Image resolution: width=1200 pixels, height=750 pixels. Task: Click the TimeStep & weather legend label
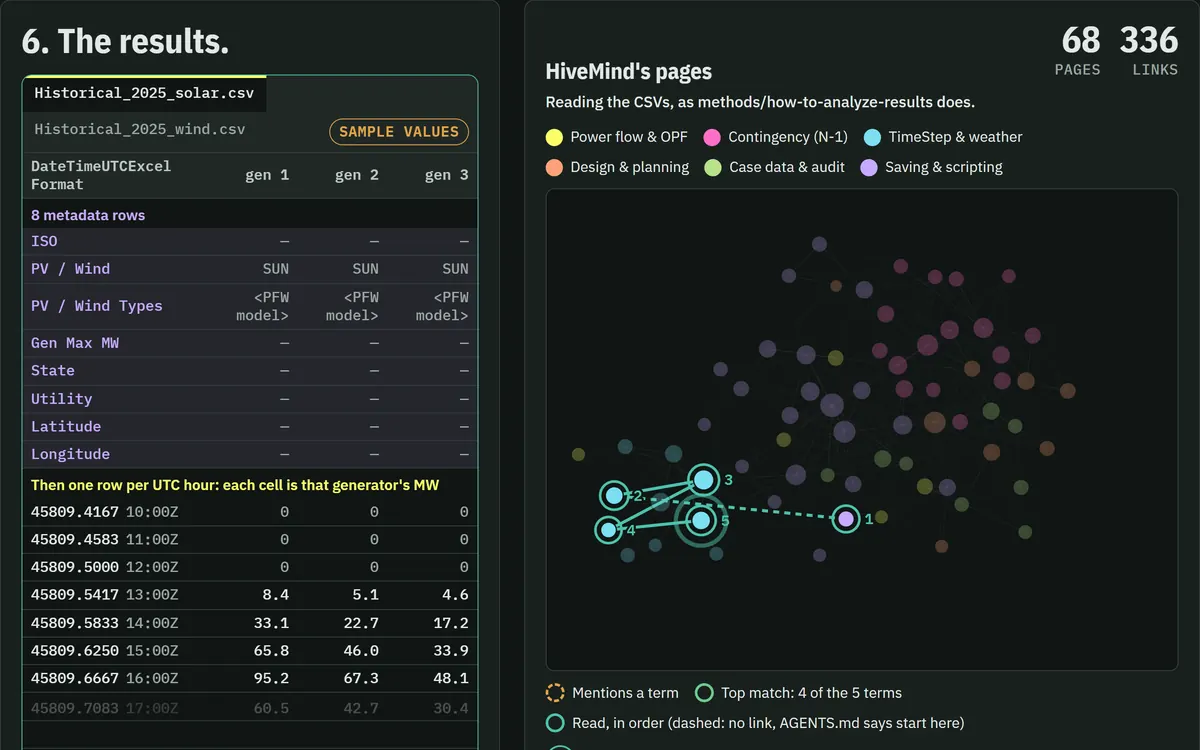(x=955, y=137)
